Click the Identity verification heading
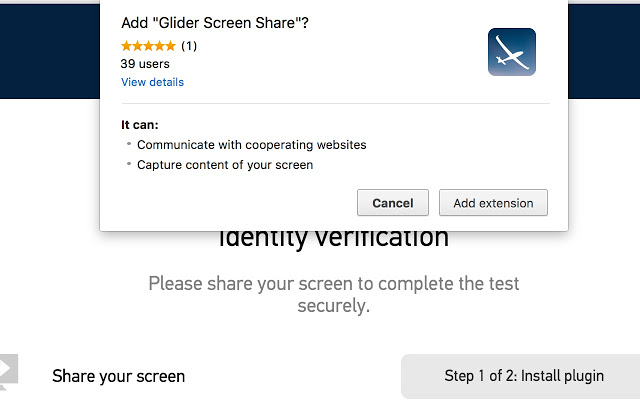The height and width of the screenshot is (400, 640). point(333,240)
